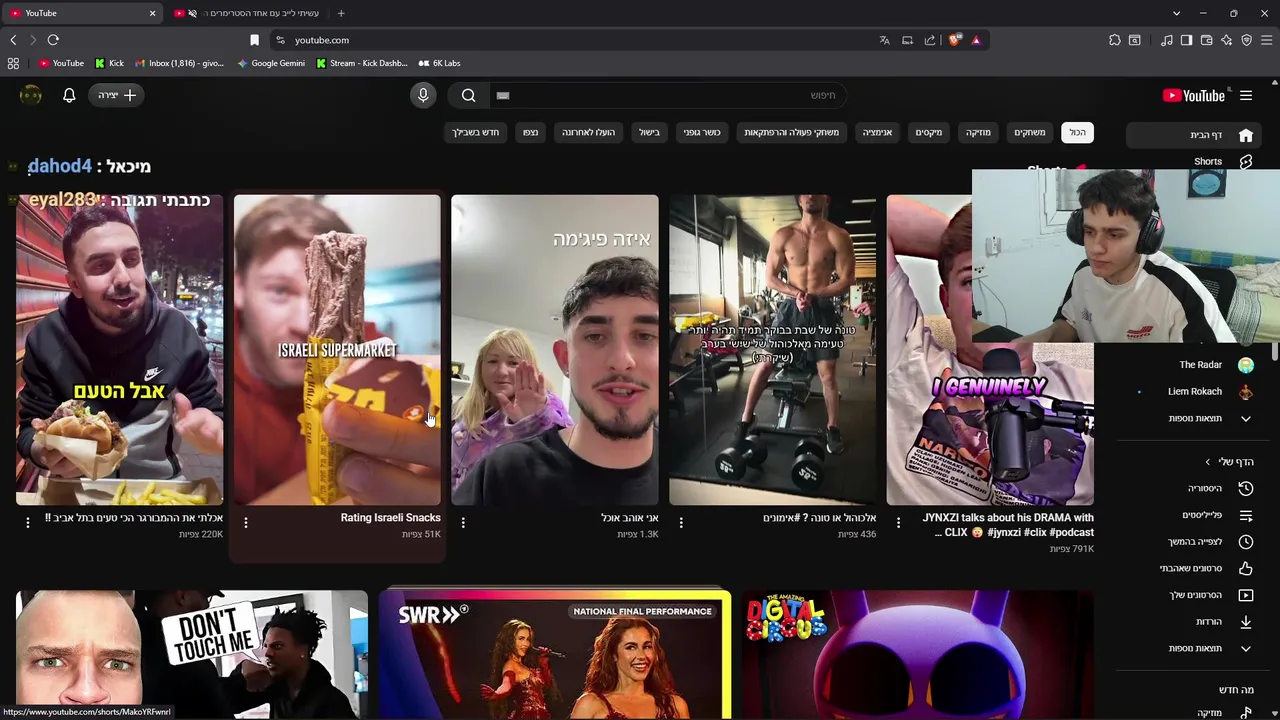Open the 6K Labs bookmark
The image size is (1280, 720).
click(438, 63)
